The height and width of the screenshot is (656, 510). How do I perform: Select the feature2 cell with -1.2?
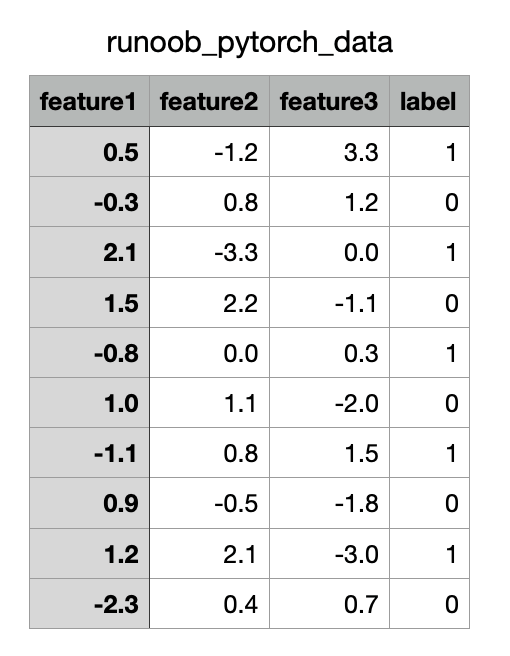210,152
